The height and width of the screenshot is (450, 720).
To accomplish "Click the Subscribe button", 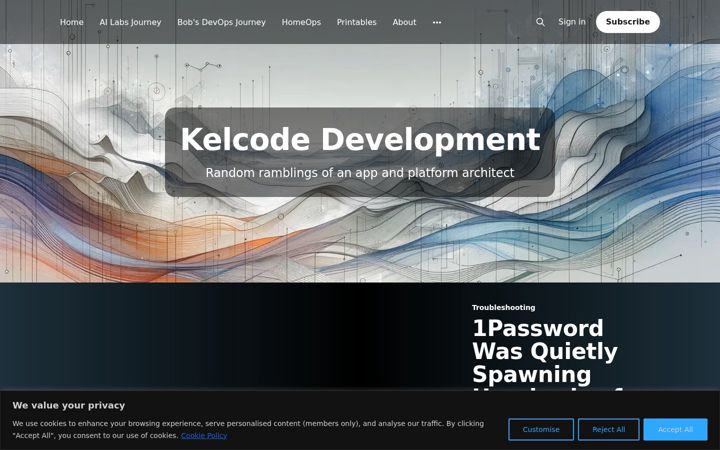I will [628, 22].
